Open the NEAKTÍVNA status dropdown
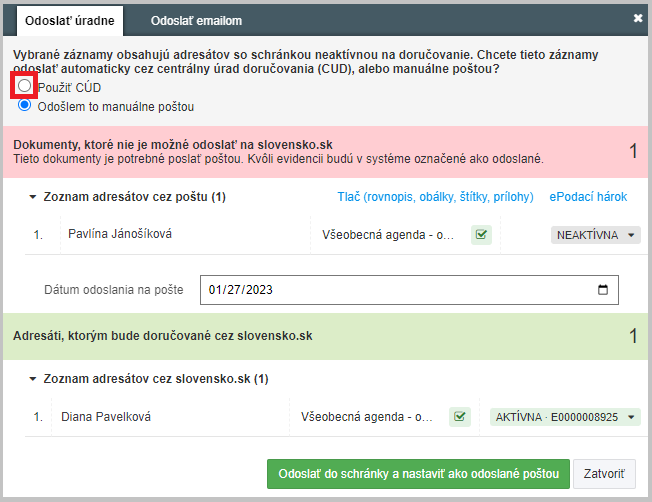Image resolution: width=652 pixels, height=502 pixels. [595, 235]
